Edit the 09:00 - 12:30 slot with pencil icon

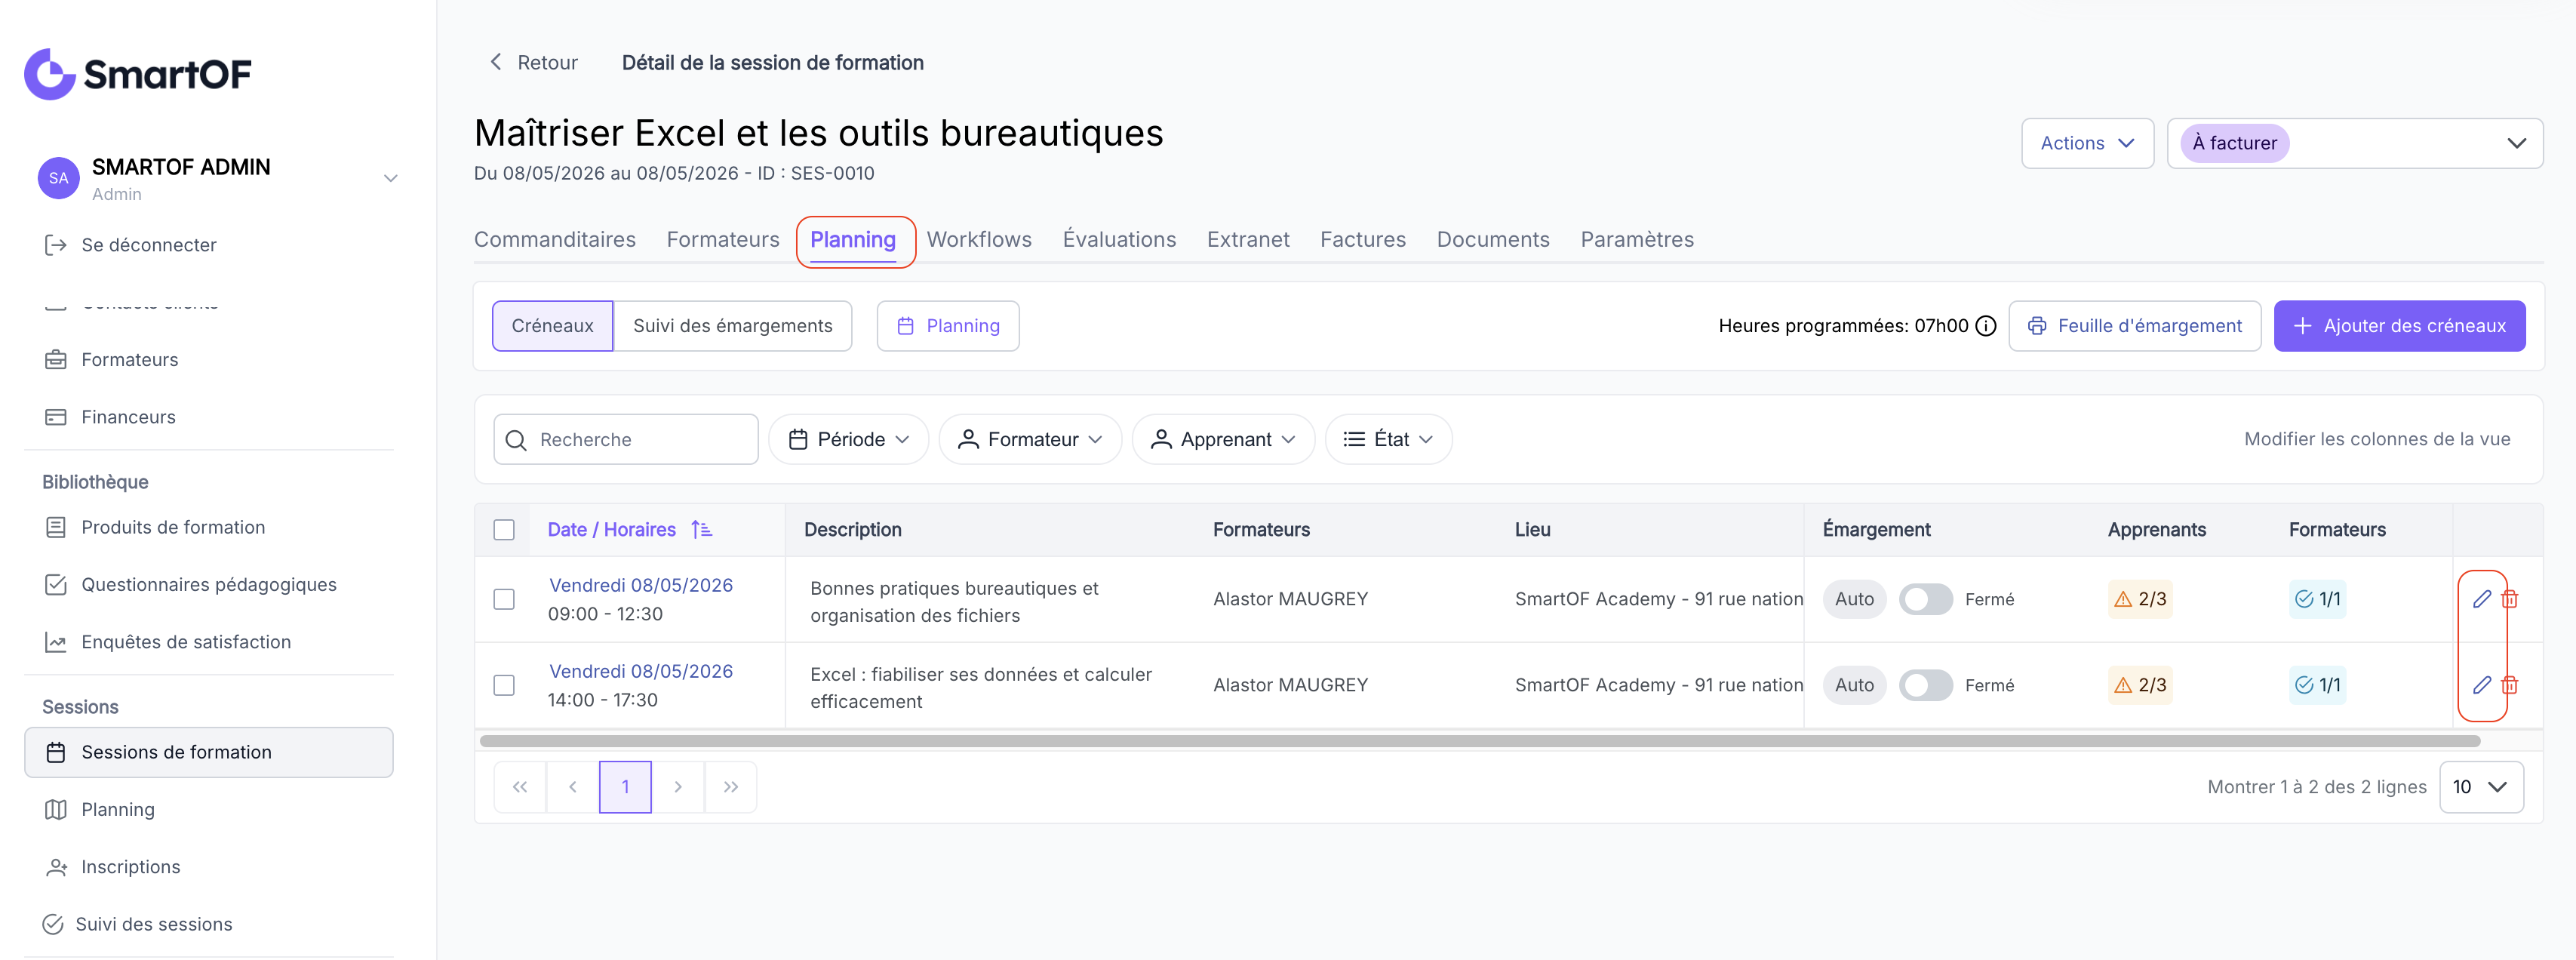[x=2481, y=599]
